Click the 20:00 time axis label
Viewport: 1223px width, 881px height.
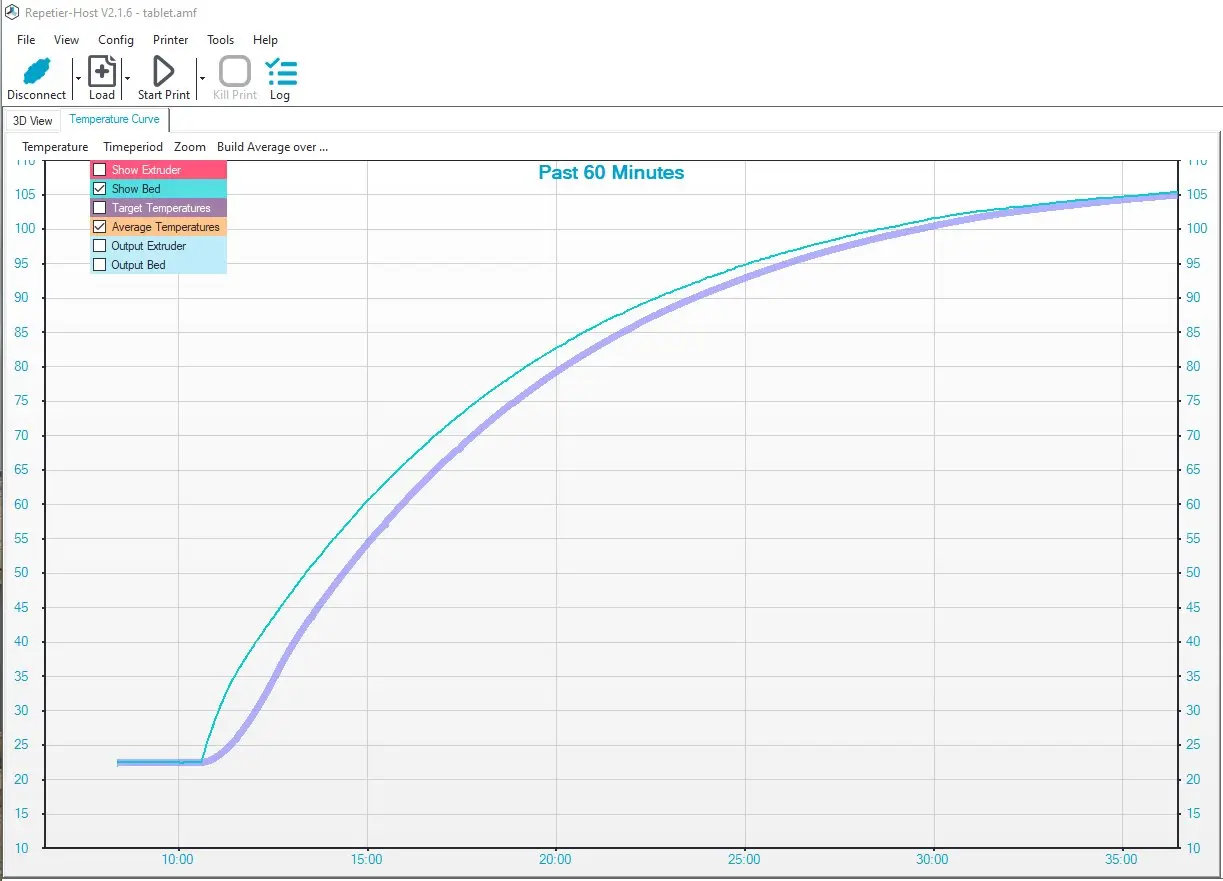click(x=556, y=860)
